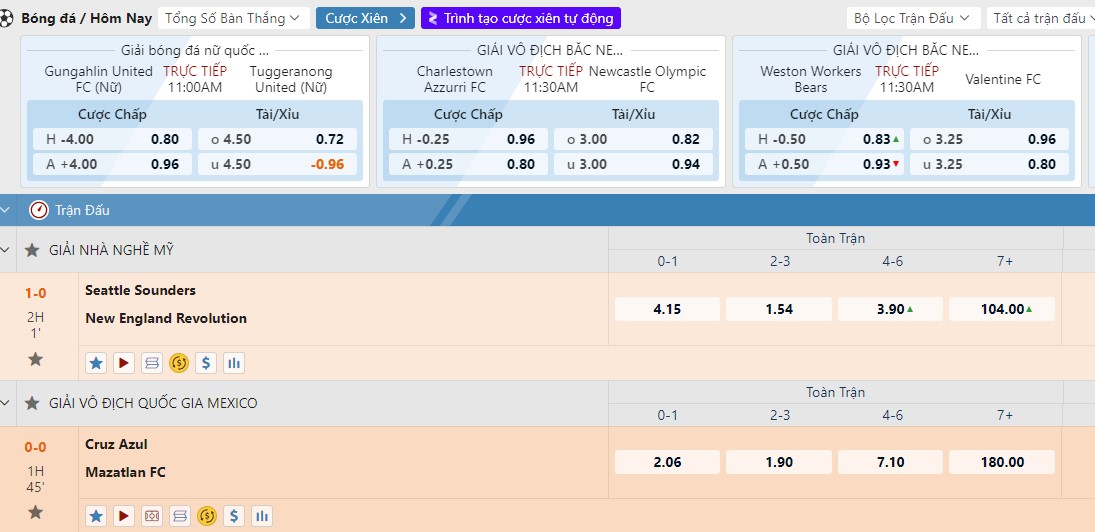Toggle favorite star for Giải Vô Địch Quốc Gia Mexico
The height and width of the screenshot is (532, 1095).
32,404
